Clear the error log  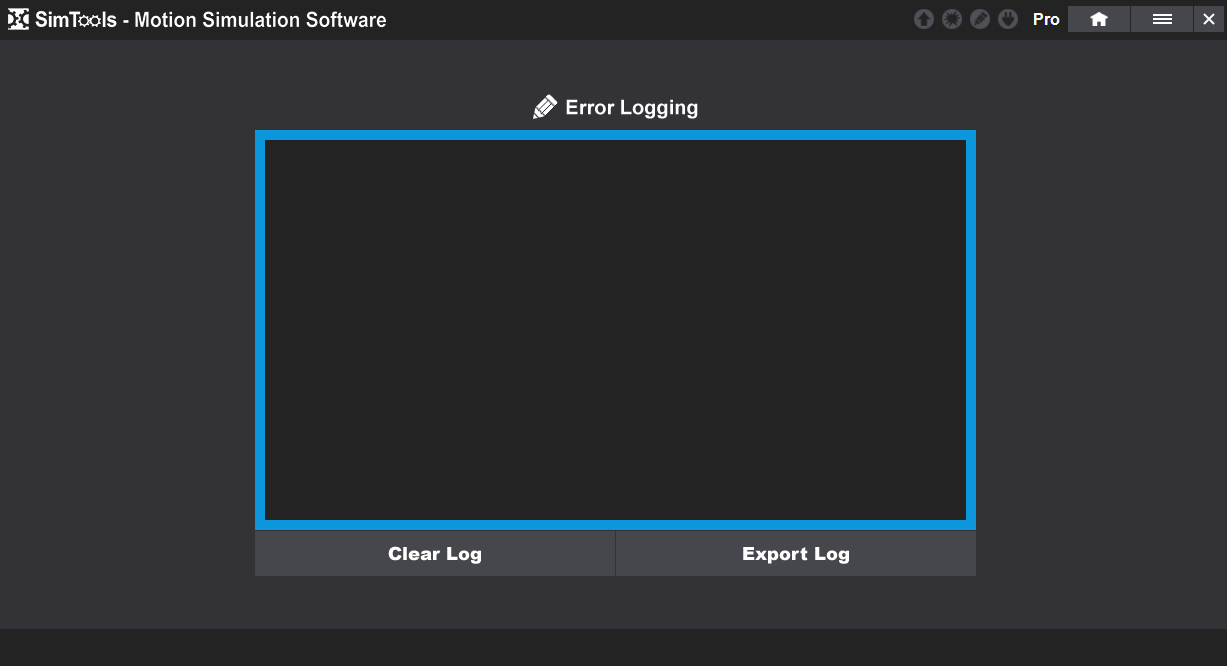tap(435, 553)
